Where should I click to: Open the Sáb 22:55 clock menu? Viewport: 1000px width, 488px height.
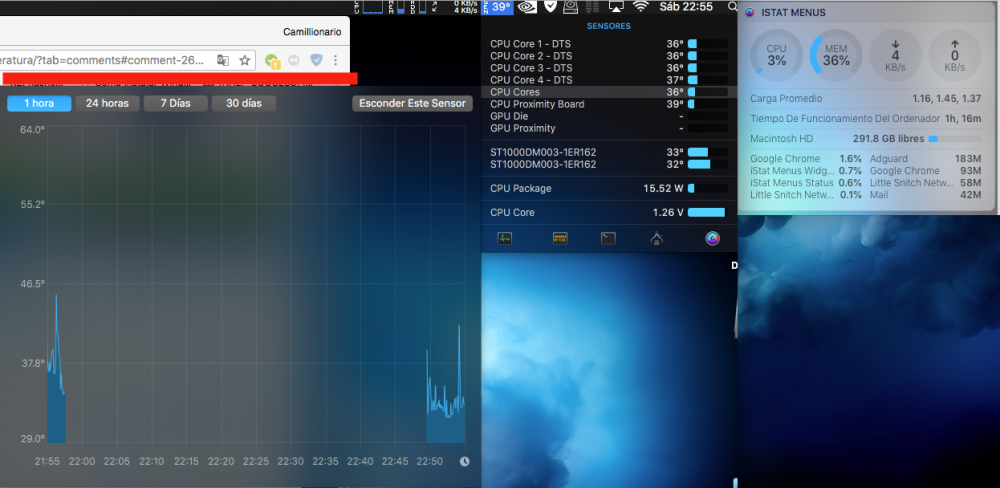click(x=686, y=7)
